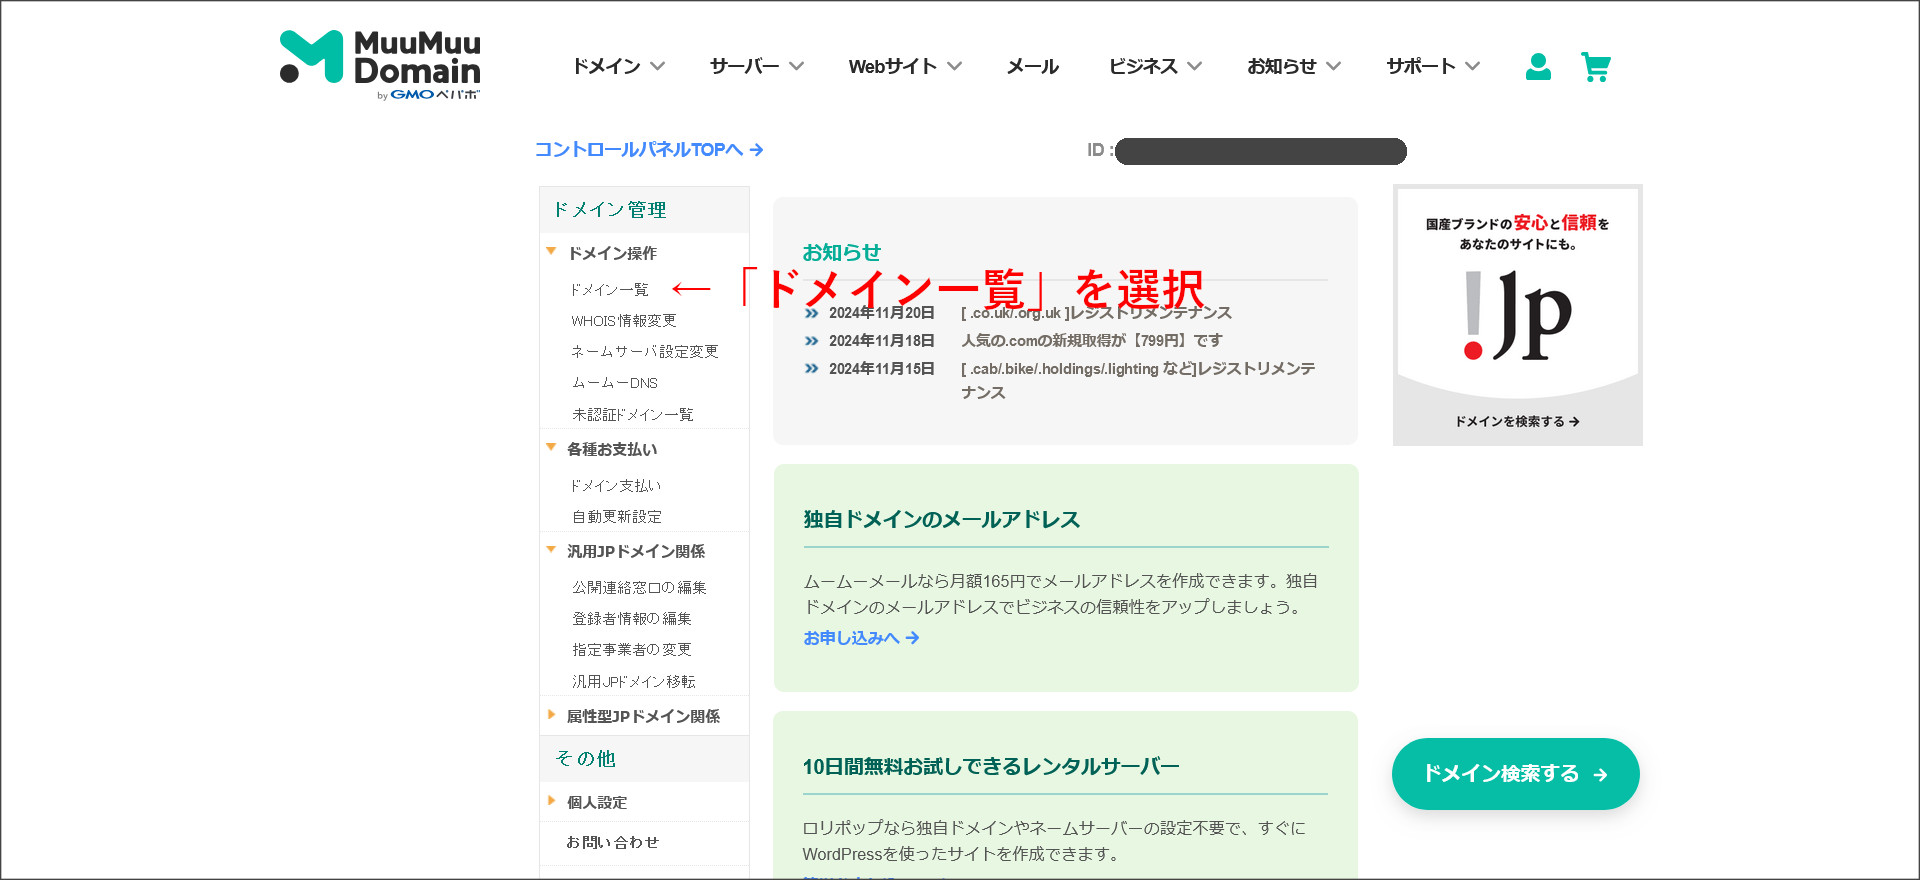Select ドメイン一覧 in the sidebar
Viewport: 1920px width, 880px height.
tap(609, 289)
